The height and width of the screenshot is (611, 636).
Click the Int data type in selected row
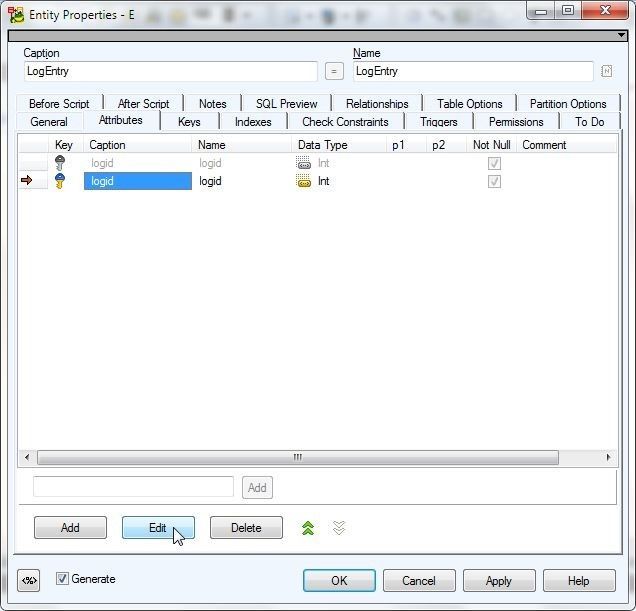point(323,181)
